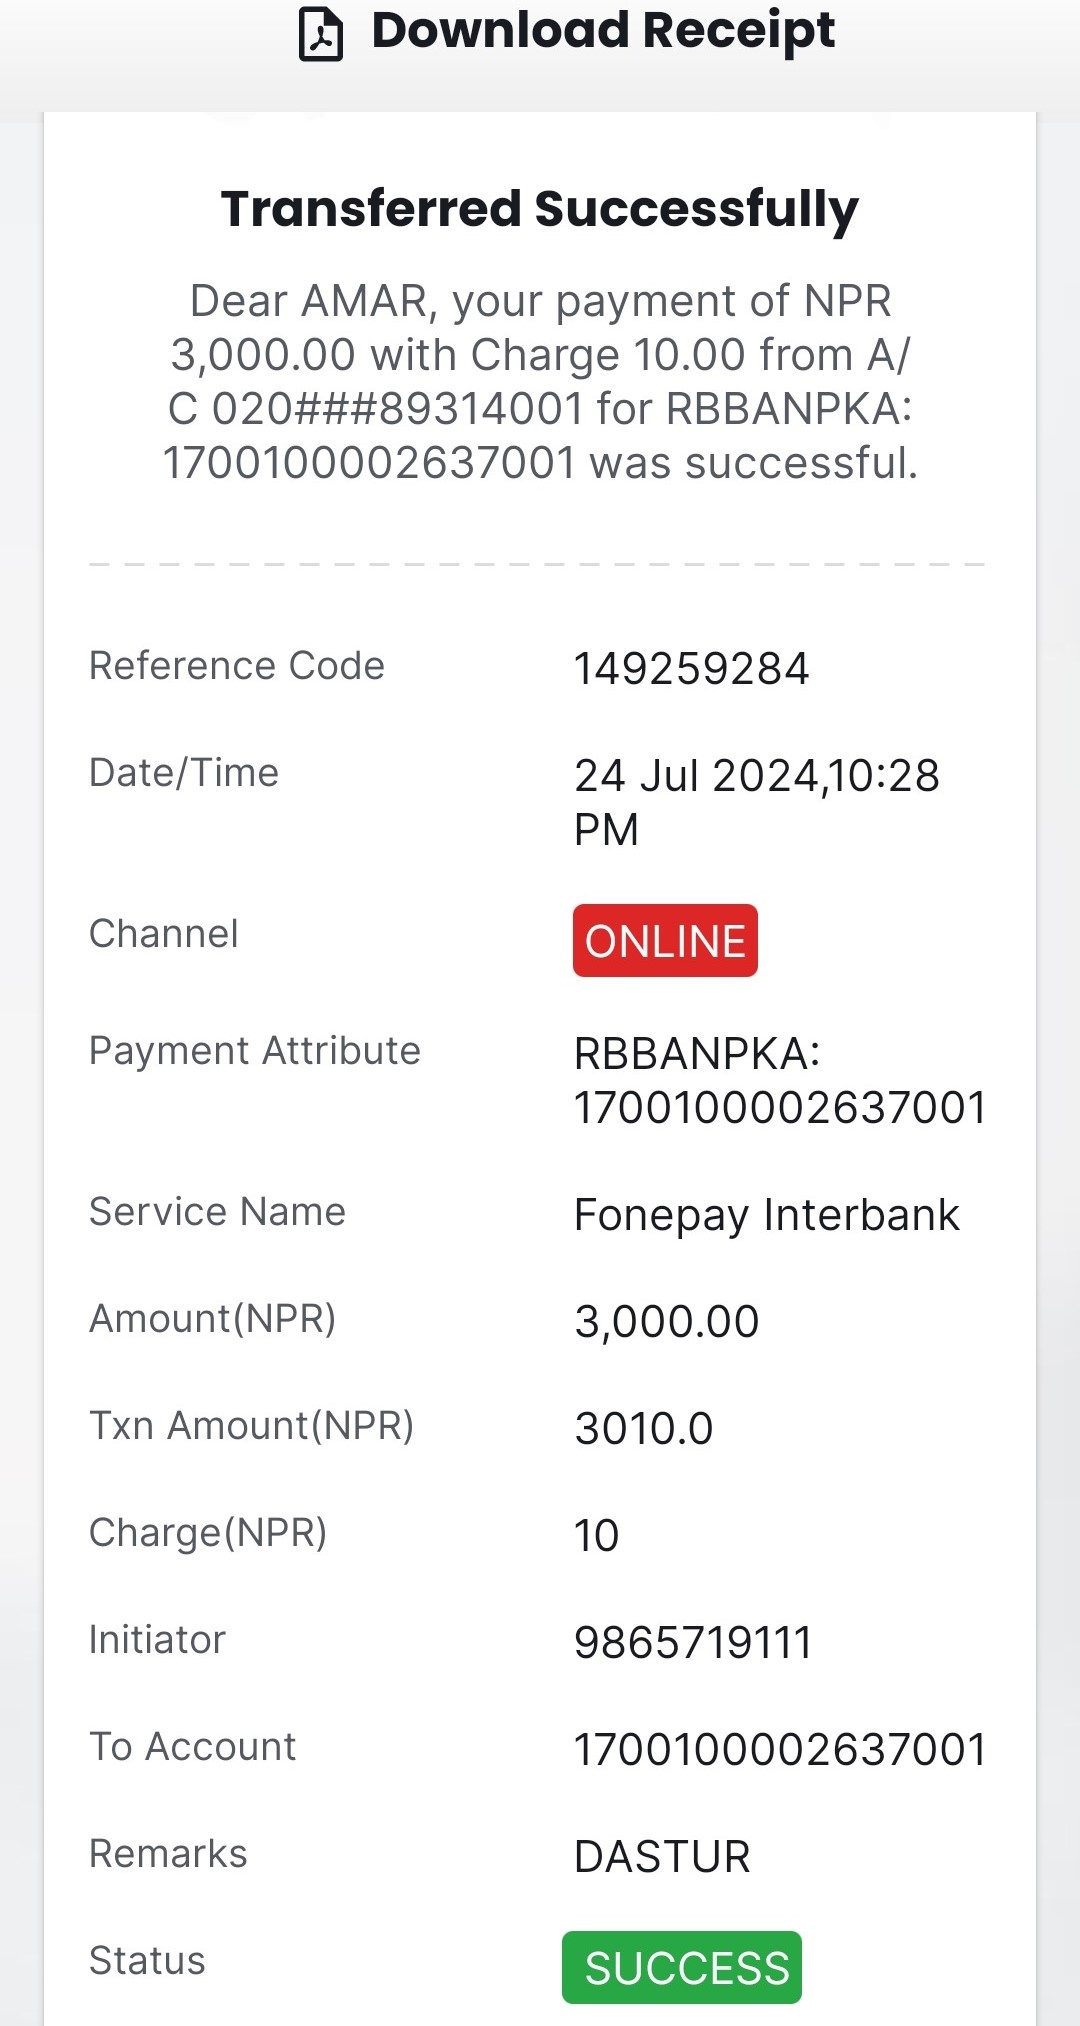Click the initiator number 9865719111
Screen dimensions: 1080x2026
(x=693, y=1643)
